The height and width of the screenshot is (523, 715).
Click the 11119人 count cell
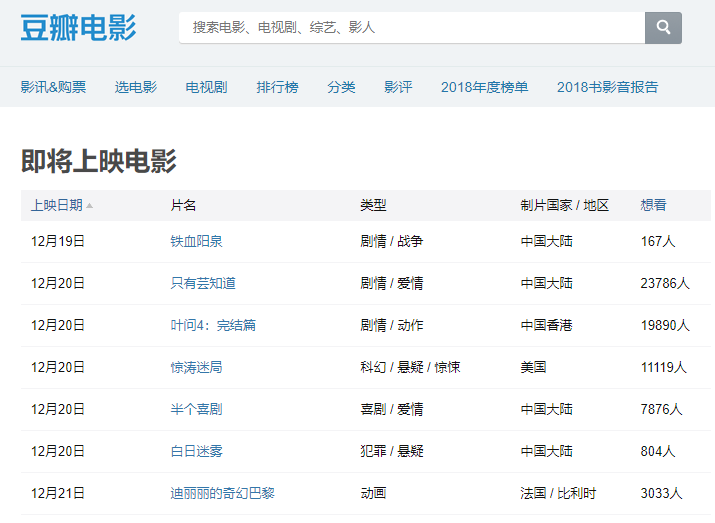663,367
